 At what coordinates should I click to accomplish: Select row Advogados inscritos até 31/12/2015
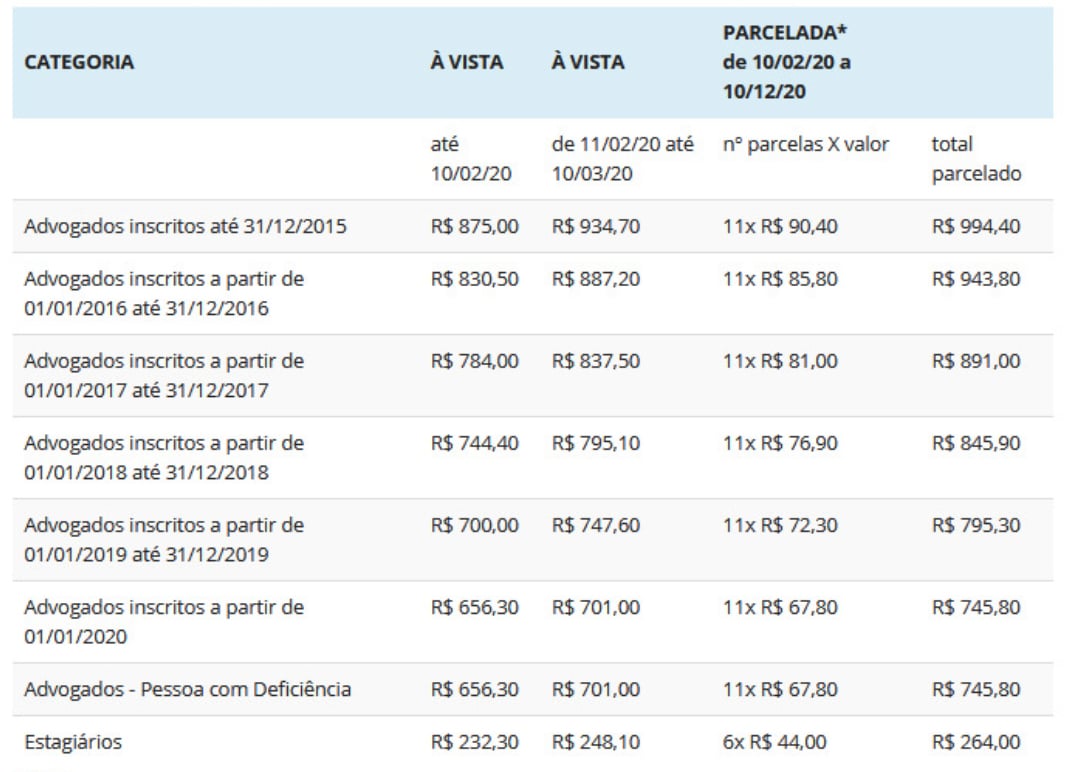[x=532, y=226]
